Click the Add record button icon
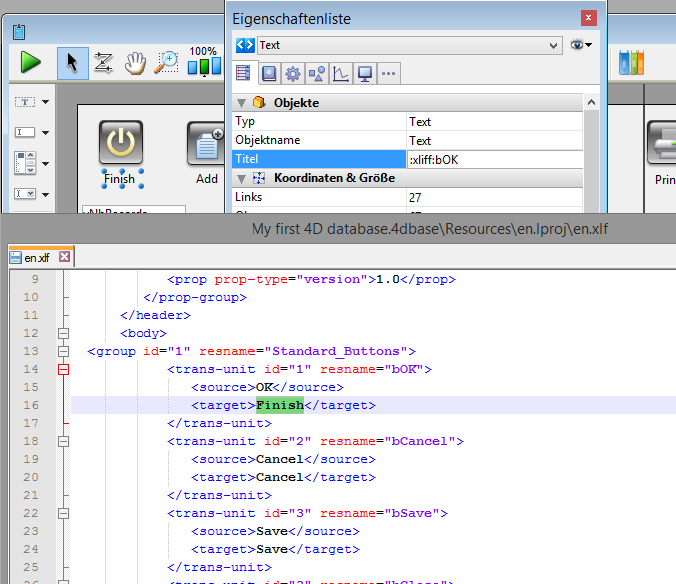Screen dimensions: 676x584 (207, 144)
